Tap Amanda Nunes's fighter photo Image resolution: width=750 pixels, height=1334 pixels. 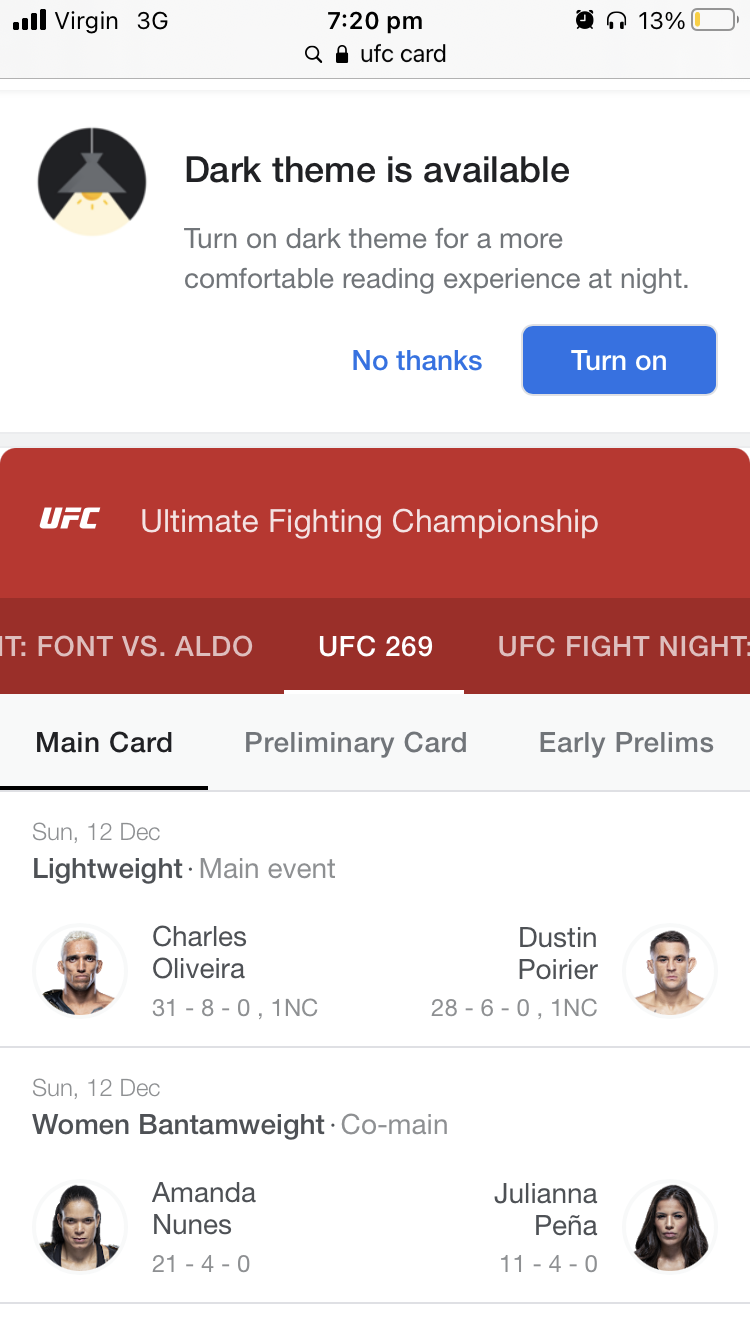coord(80,1226)
